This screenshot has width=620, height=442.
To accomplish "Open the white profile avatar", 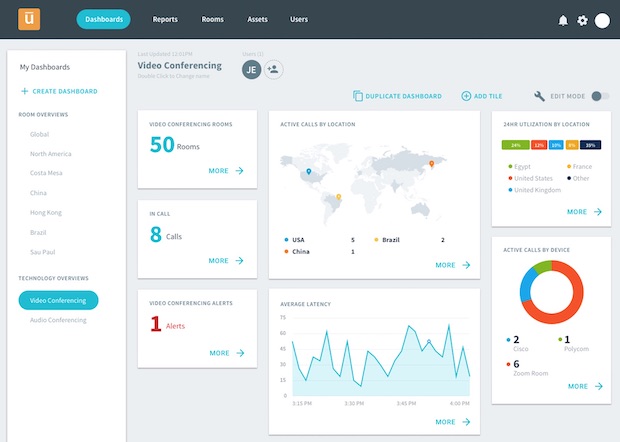I will pyautogui.click(x=602, y=20).
